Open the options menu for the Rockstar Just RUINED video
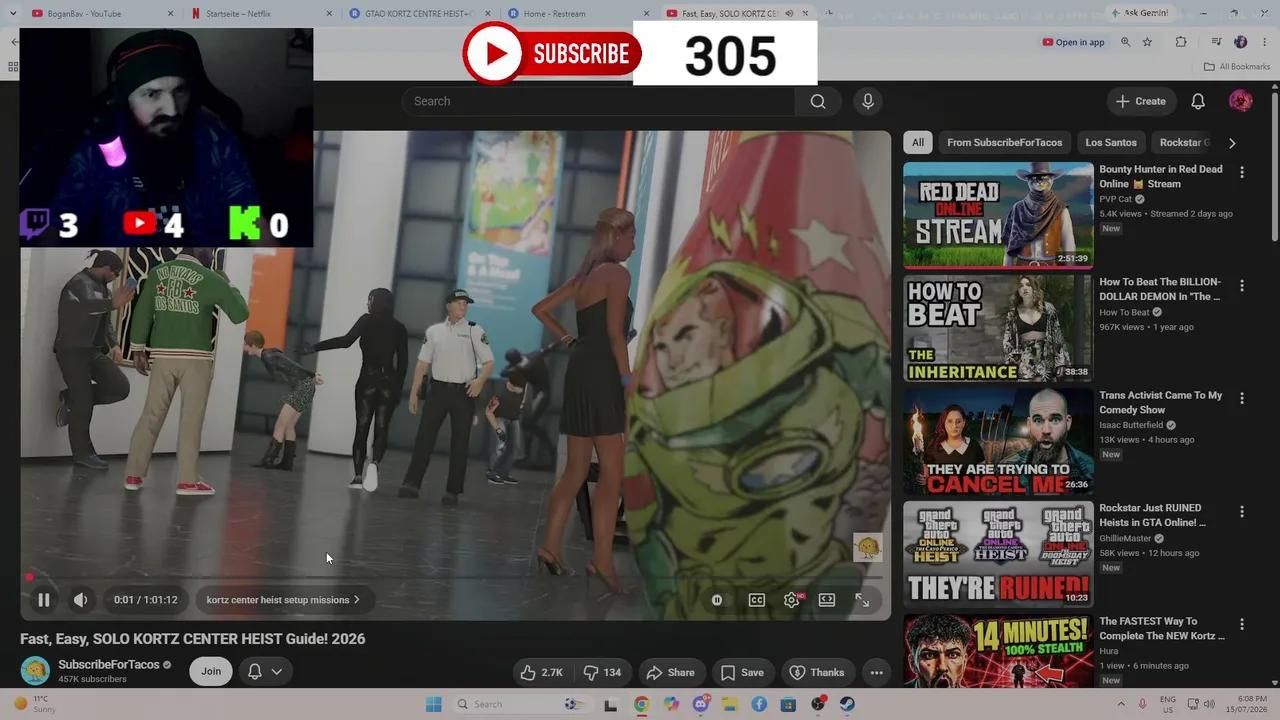 click(1242, 511)
